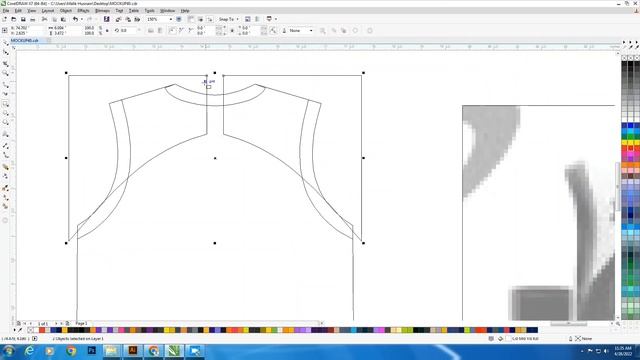The width and height of the screenshot is (640, 360).
Task: Click the Open file icon
Action: (13, 19)
